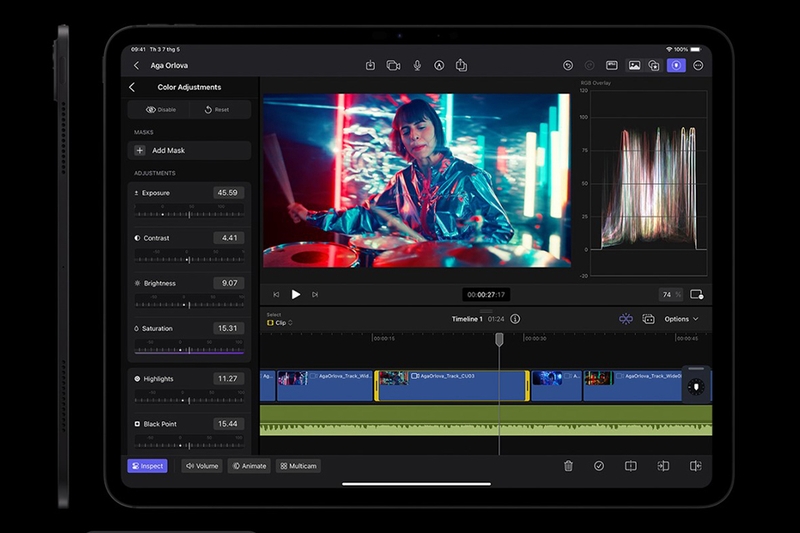This screenshot has width=800, height=533.
Task: Tap the microphone voiceover icon
Action: coord(416,65)
